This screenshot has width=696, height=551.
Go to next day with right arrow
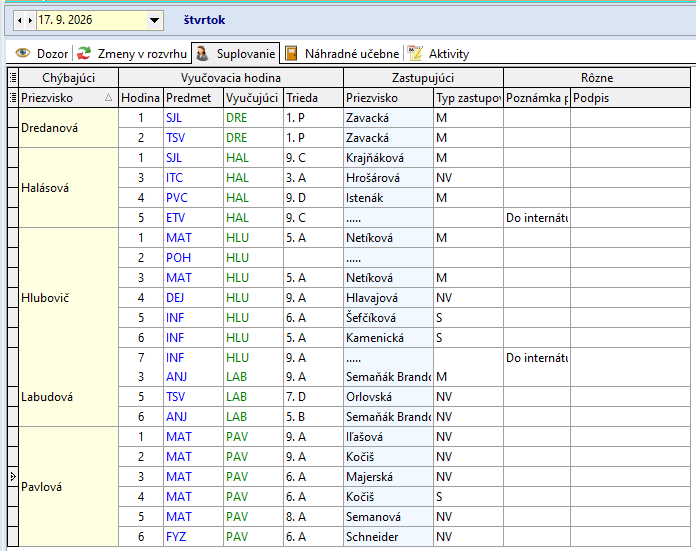30,20
